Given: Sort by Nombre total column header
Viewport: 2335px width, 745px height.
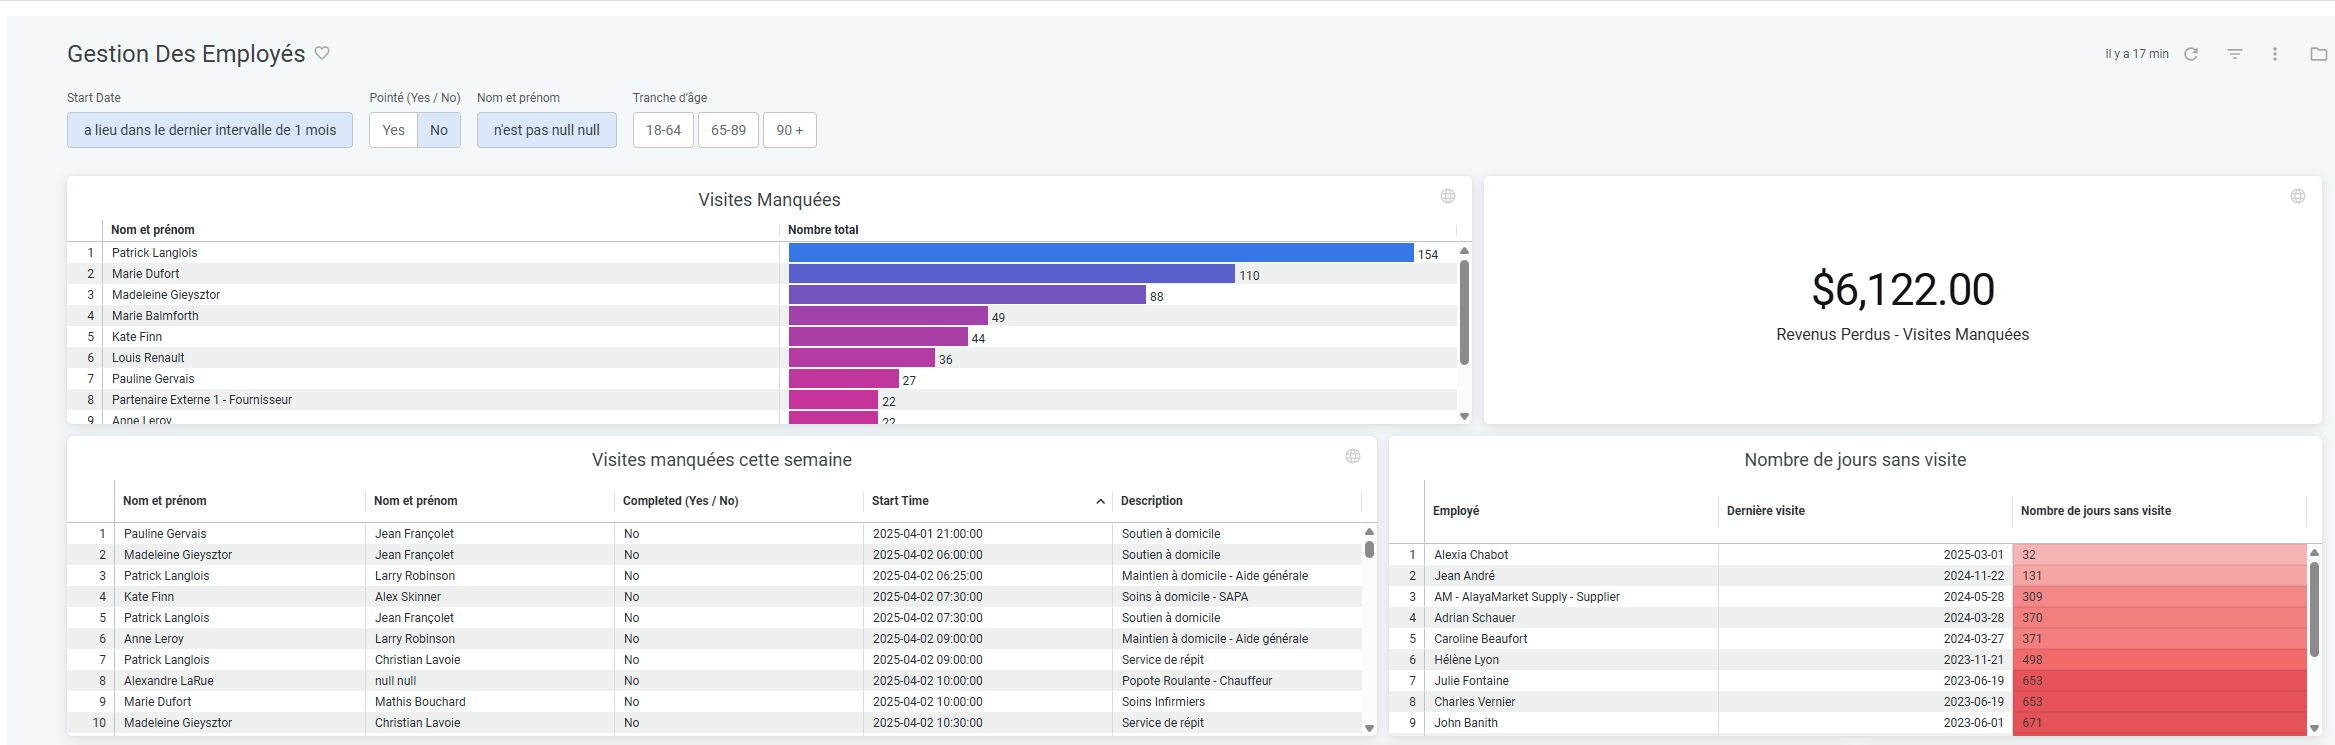Looking at the screenshot, I should (x=823, y=230).
